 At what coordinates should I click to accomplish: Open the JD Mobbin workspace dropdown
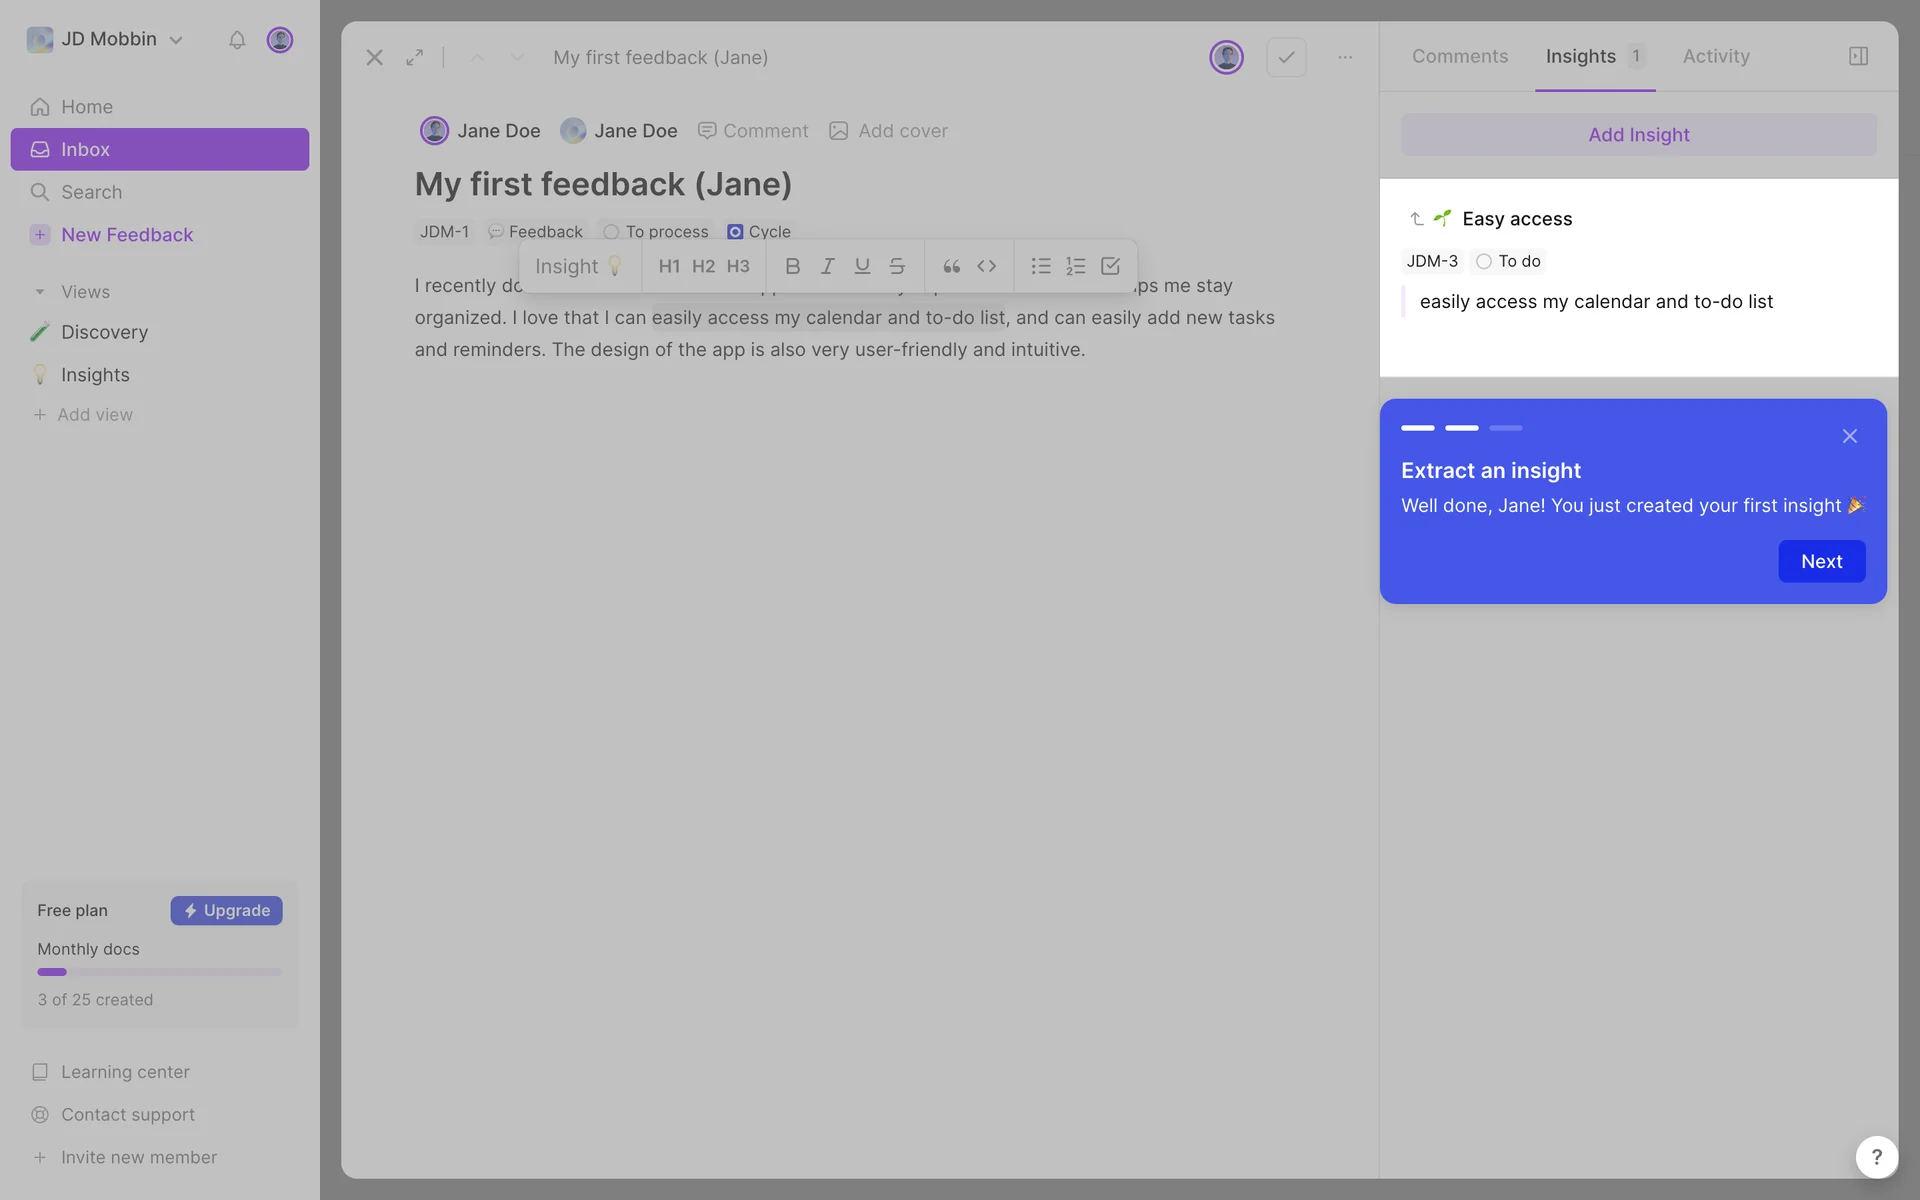[x=106, y=40]
